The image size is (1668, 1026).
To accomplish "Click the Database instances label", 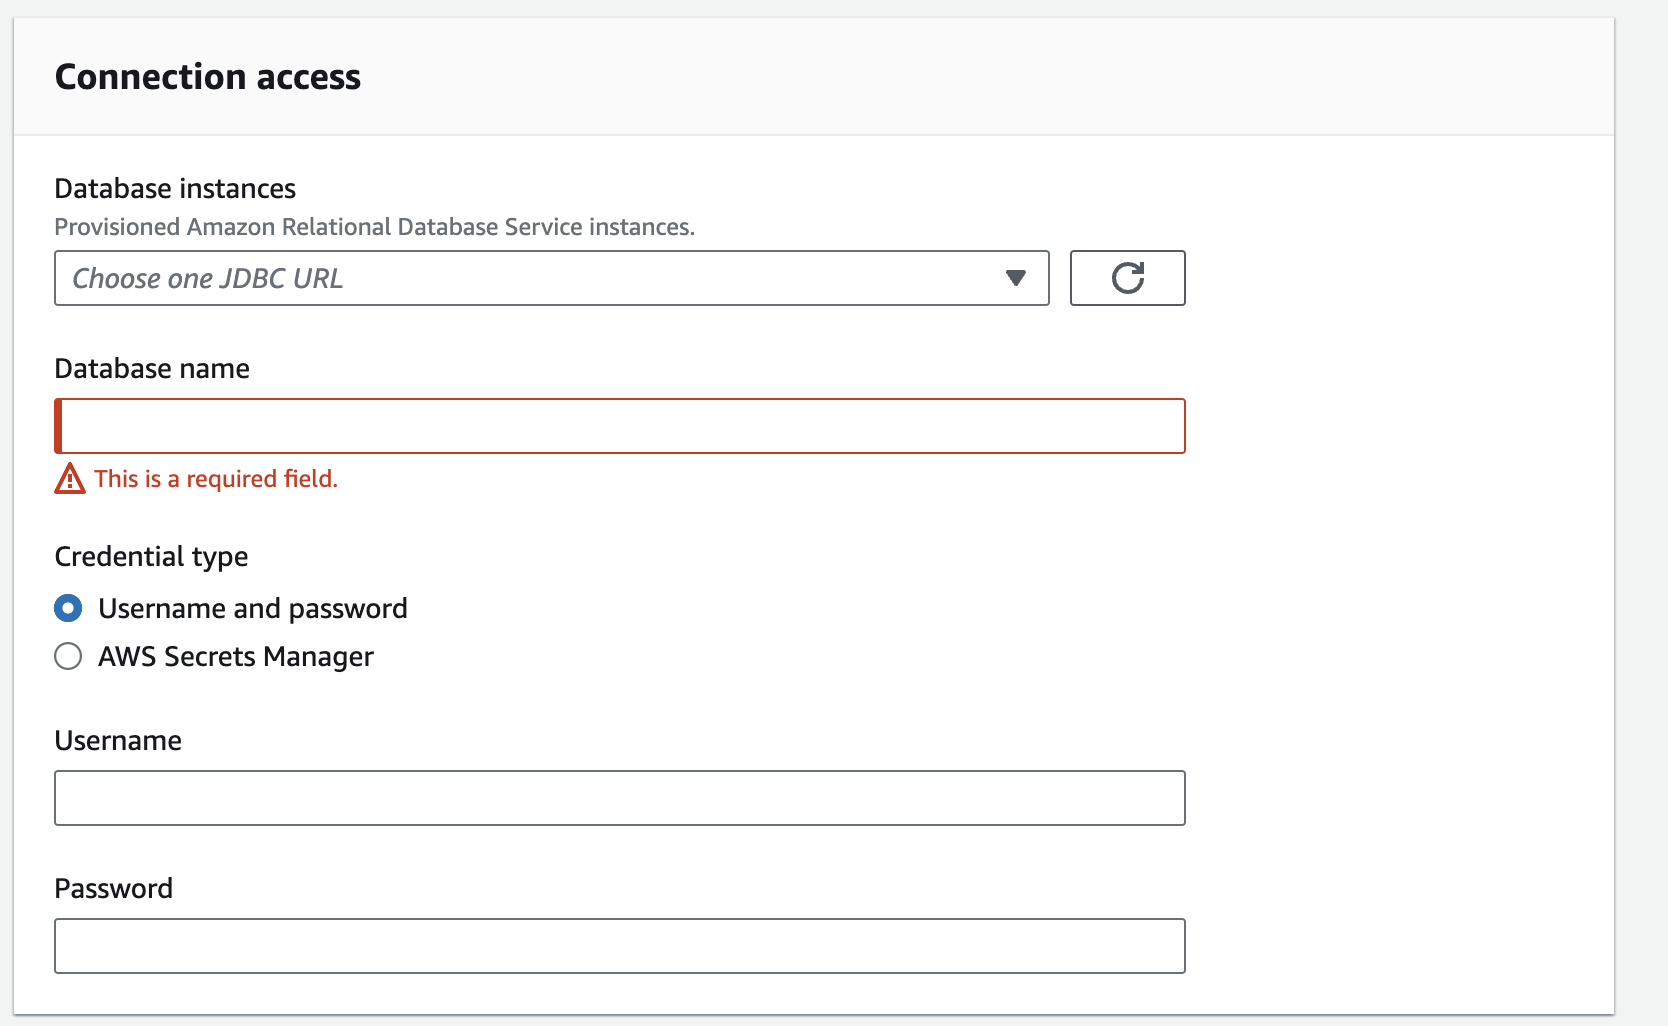I will click(175, 189).
